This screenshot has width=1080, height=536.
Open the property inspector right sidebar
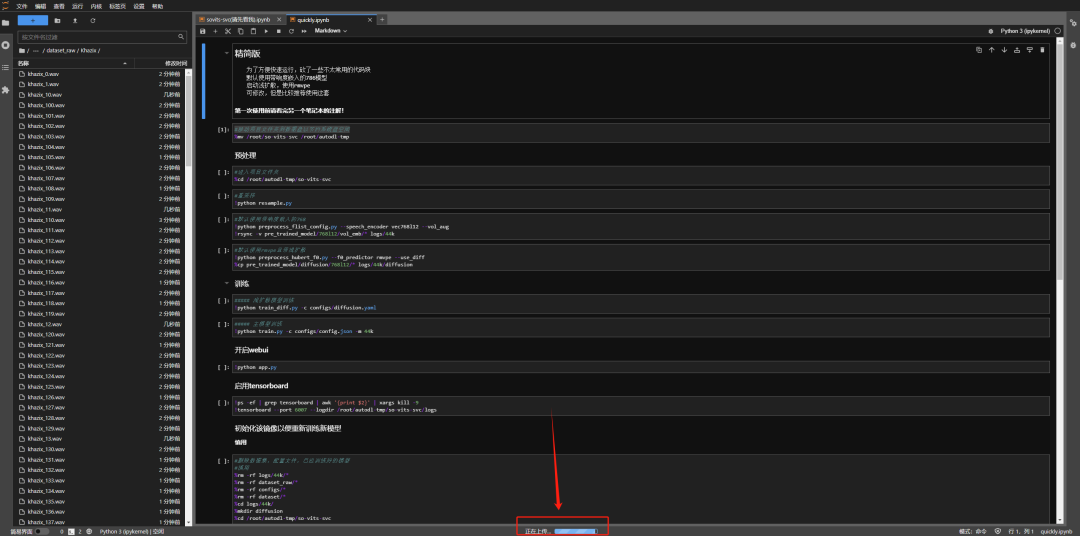click(x=1072, y=23)
